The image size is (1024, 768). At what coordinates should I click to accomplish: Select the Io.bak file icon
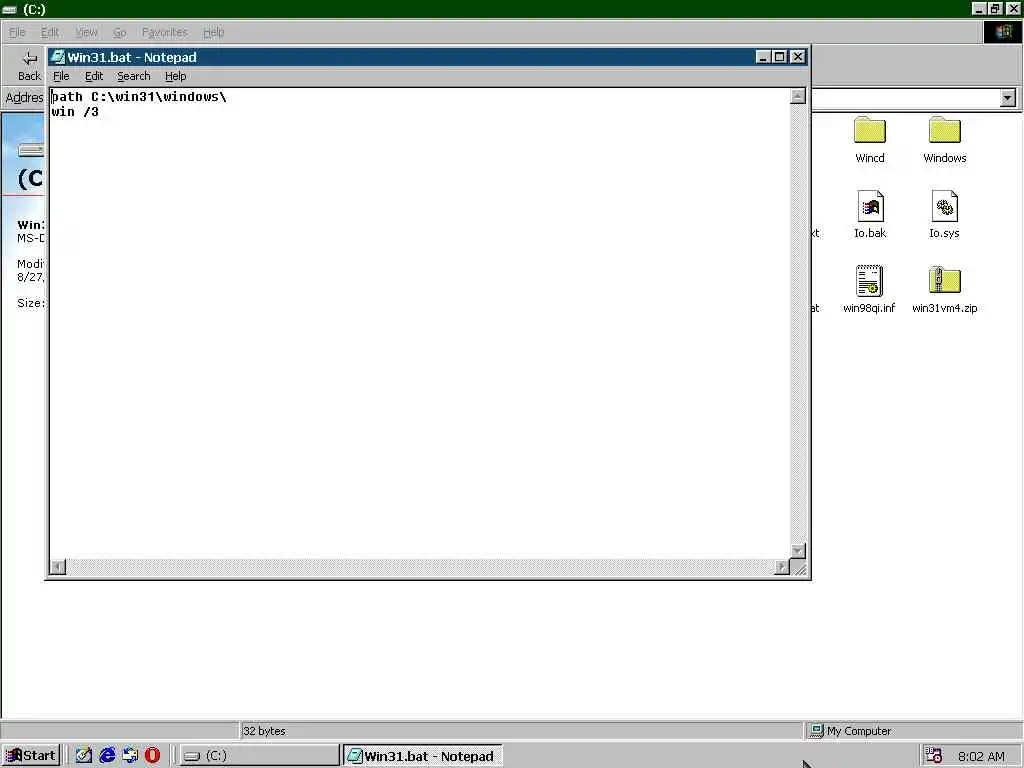870,206
